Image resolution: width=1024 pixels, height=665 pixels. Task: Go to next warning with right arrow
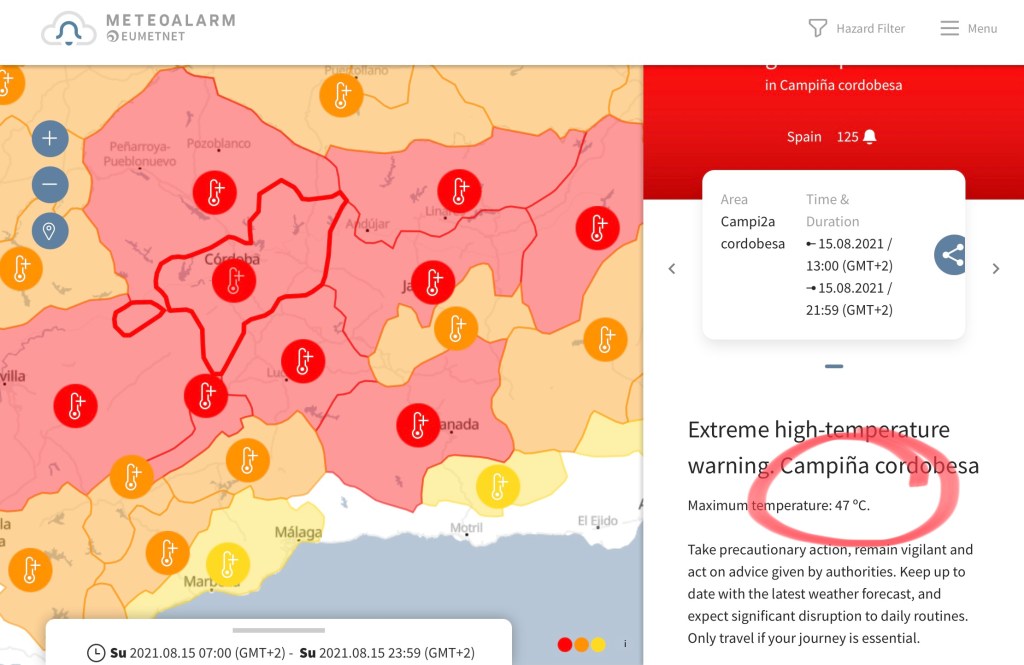(995, 268)
